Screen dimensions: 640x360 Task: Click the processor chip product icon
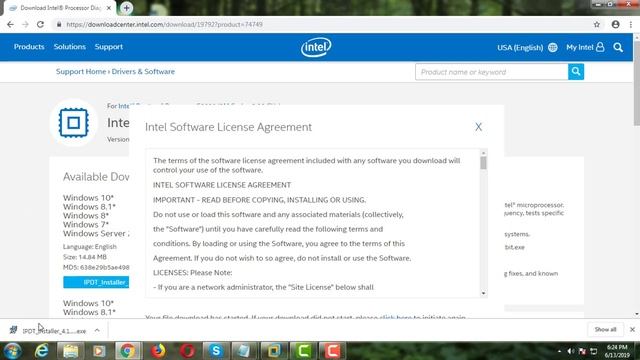73,122
